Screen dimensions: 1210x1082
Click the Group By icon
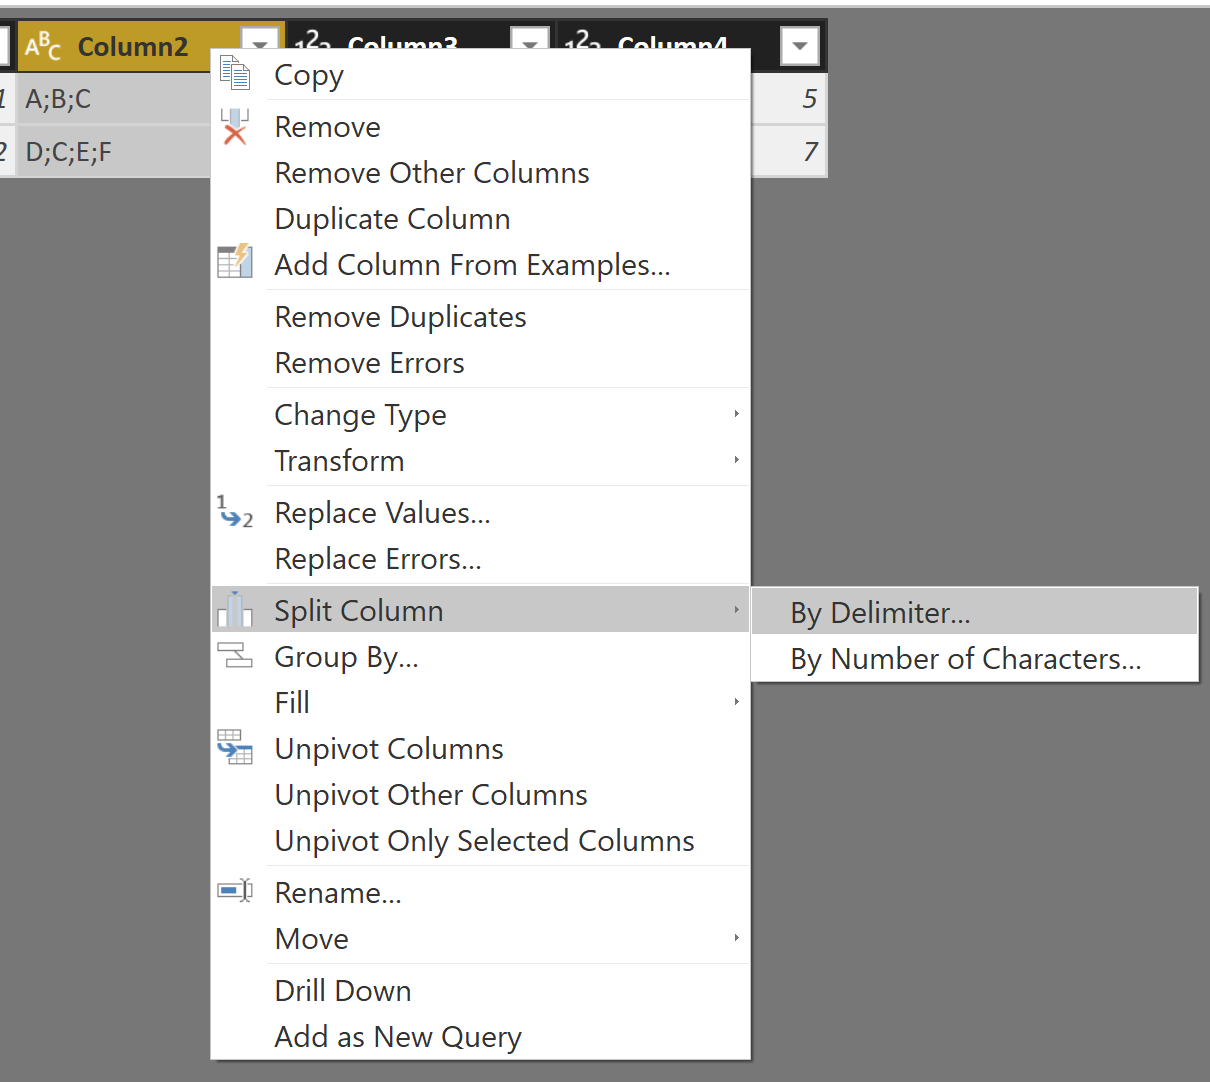(235, 655)
